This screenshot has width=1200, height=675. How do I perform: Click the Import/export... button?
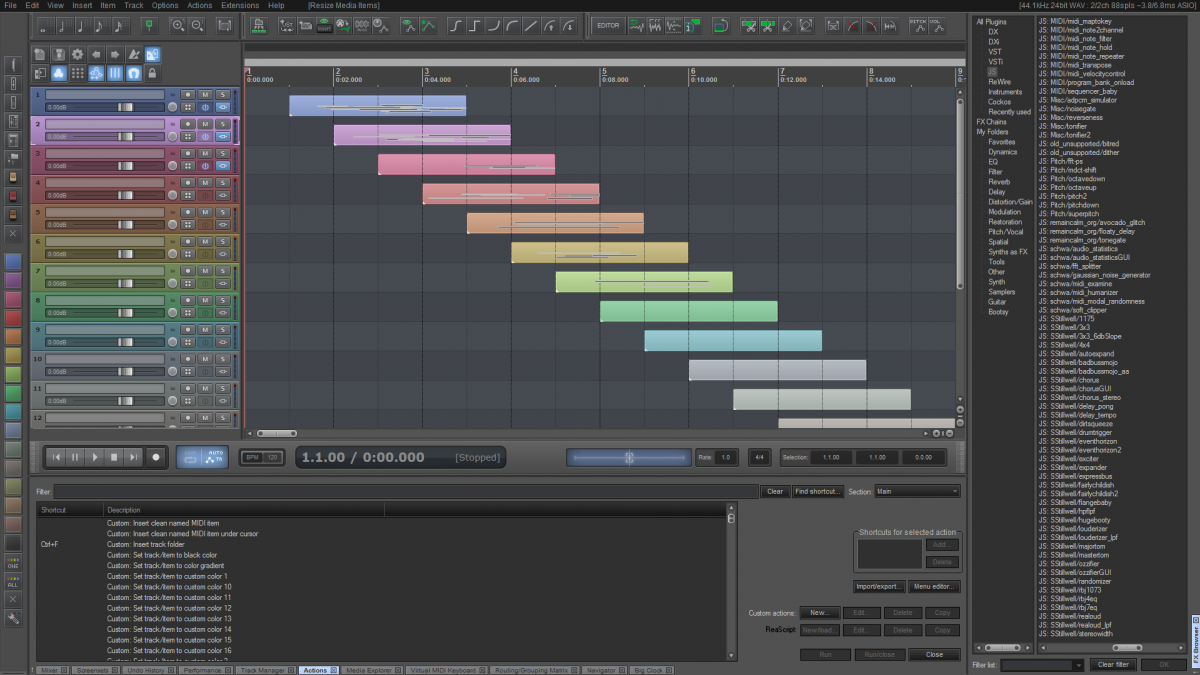[x=880, y=586]
